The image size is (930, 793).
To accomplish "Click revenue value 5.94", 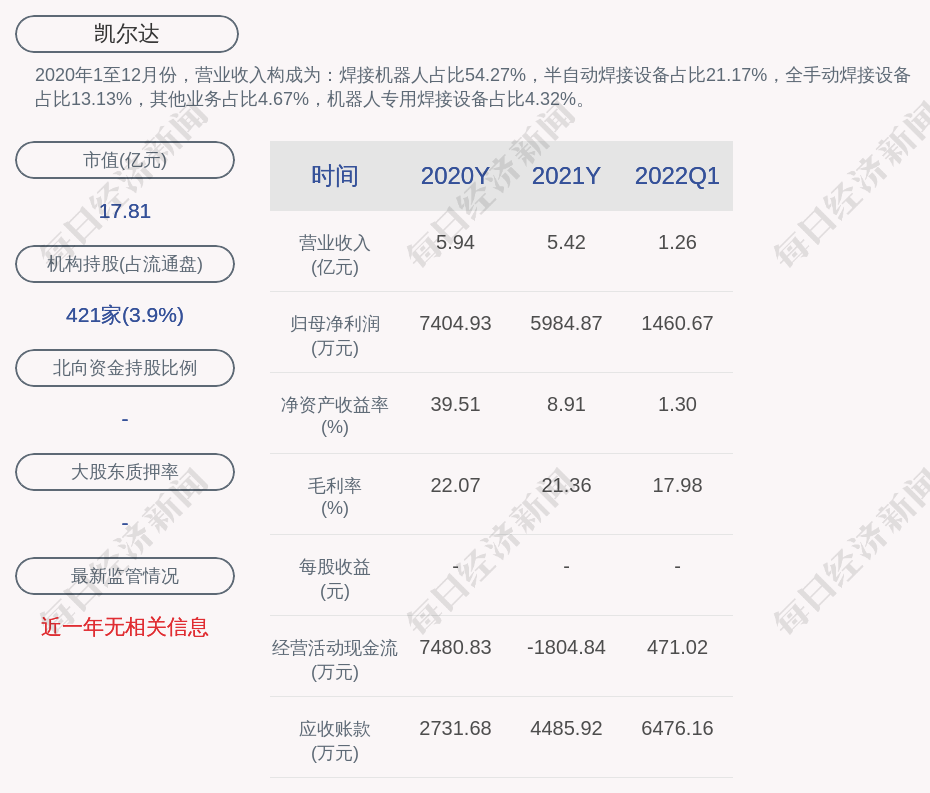I will pos(455,242).
